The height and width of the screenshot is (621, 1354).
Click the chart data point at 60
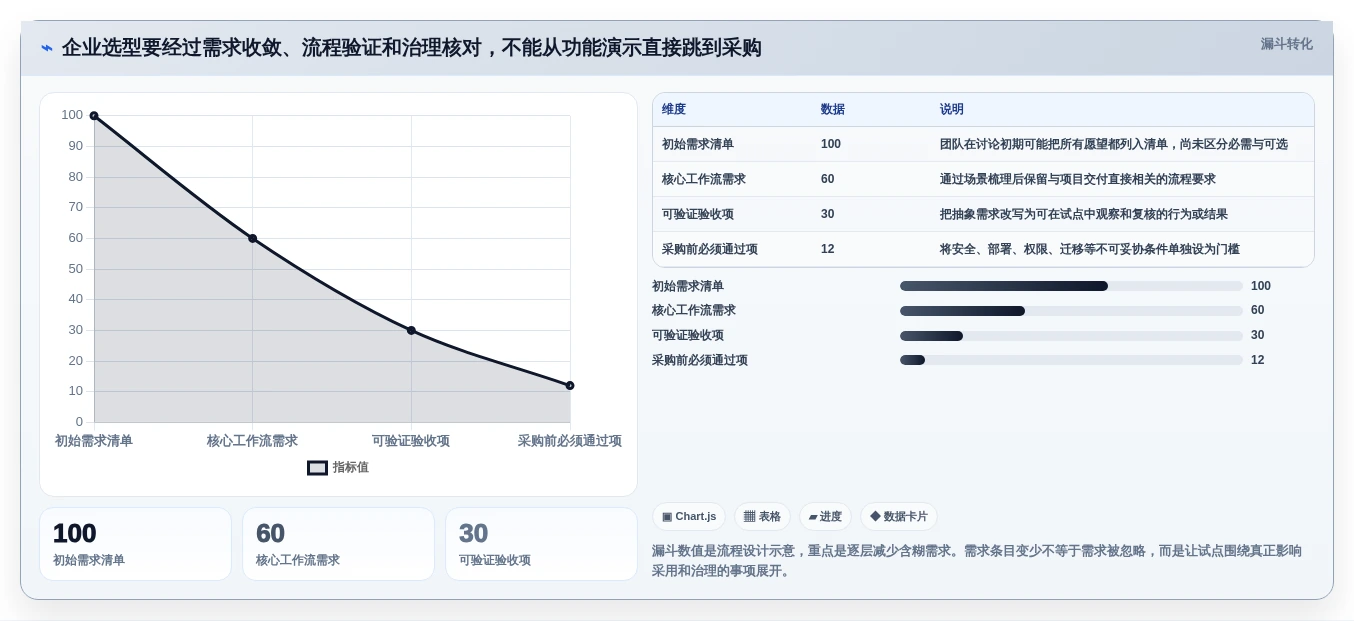pos(253,238)
